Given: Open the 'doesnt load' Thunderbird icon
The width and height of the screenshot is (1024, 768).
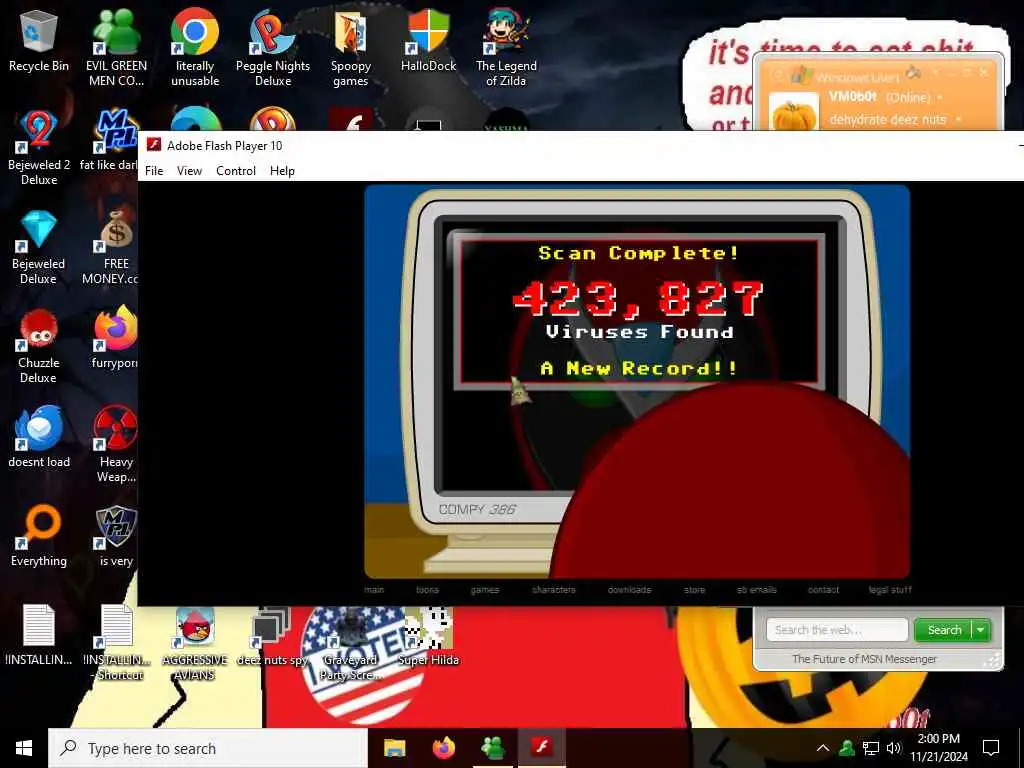Looking at the screenshot, I should tap(39, 438).
